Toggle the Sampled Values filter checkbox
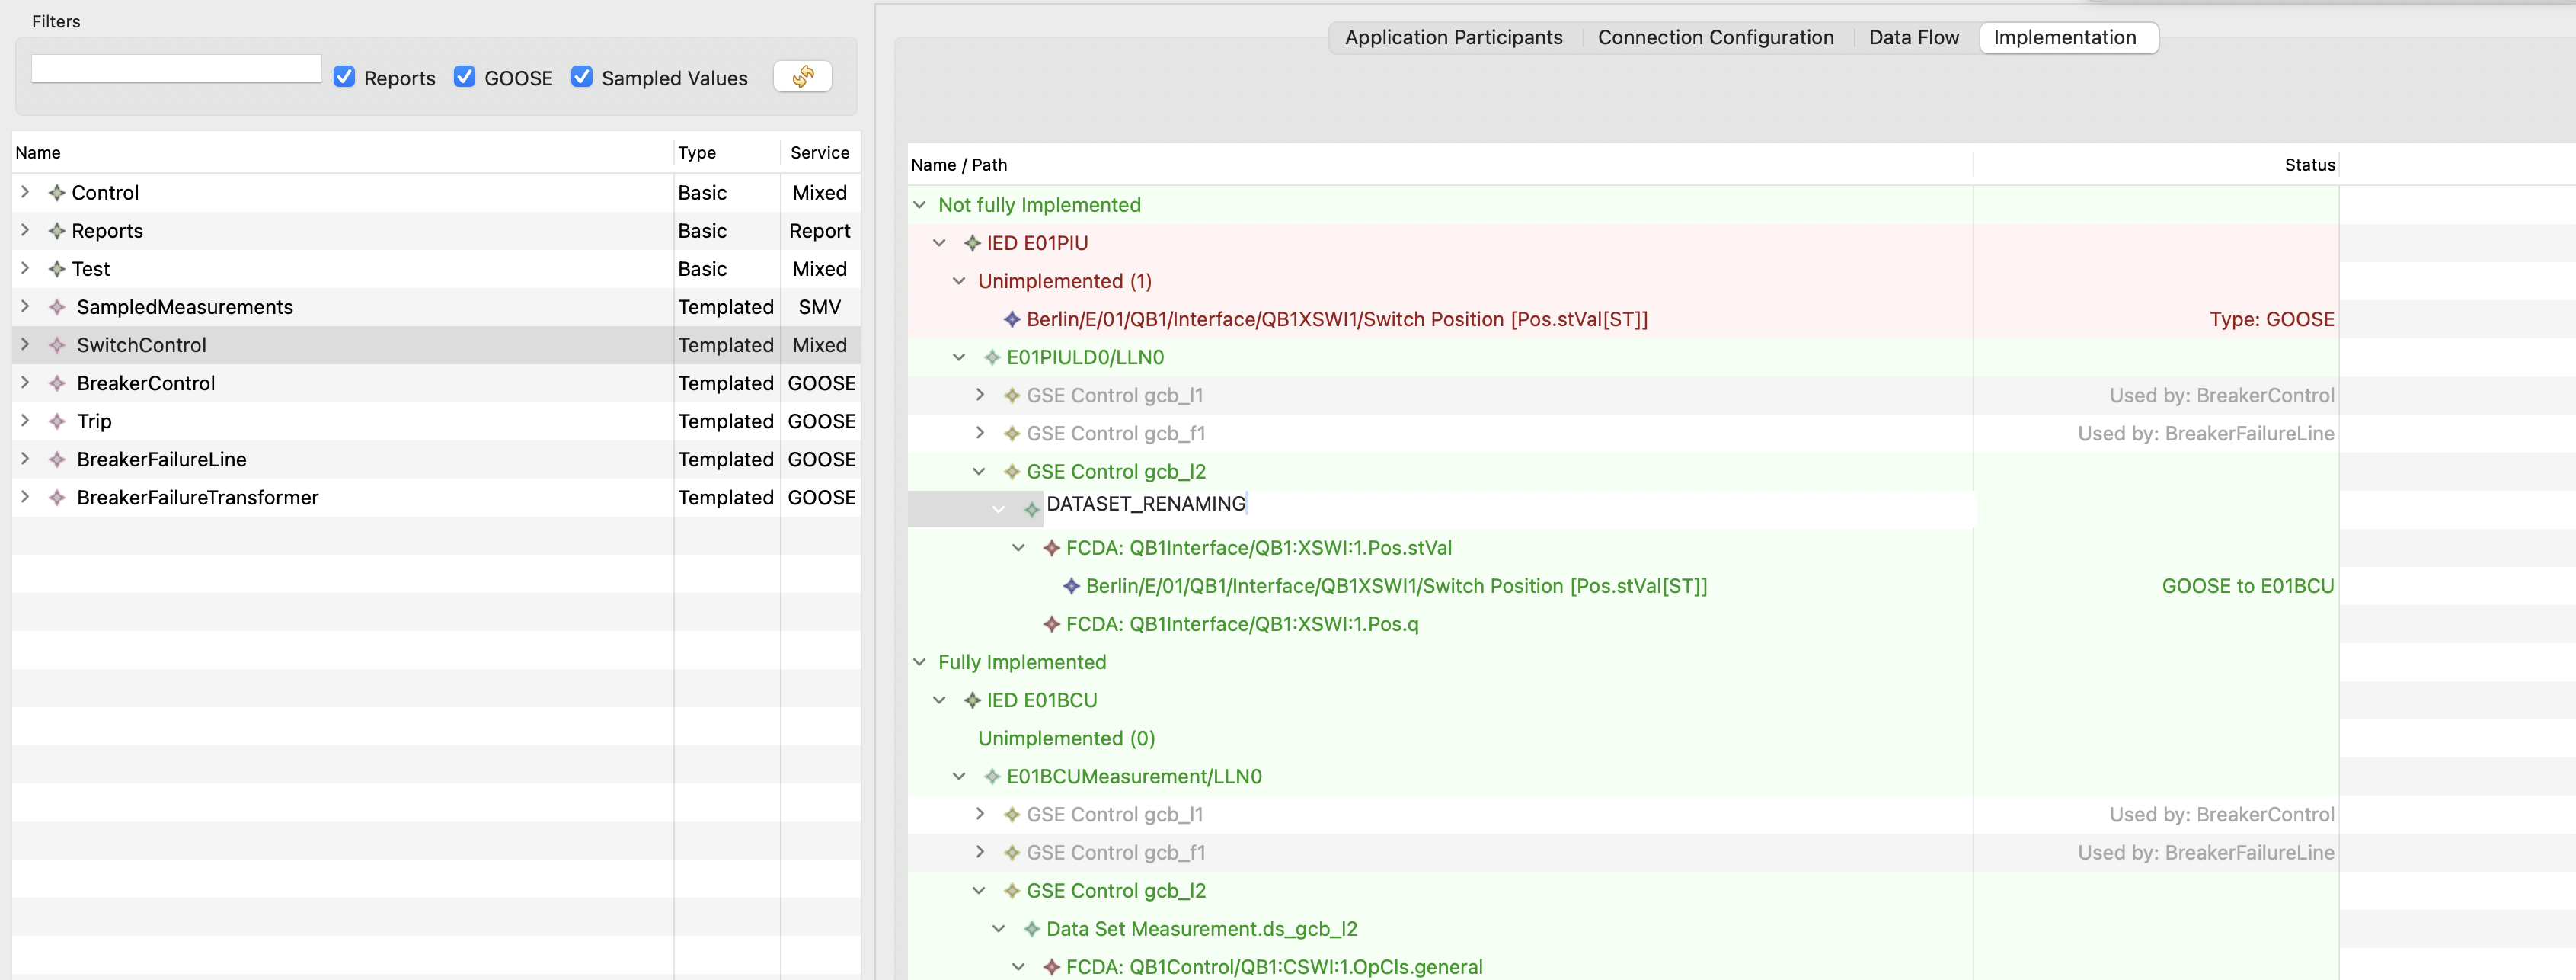Image resolution: width=2576 pixels, height=980 pixels. tap(582, 77)
